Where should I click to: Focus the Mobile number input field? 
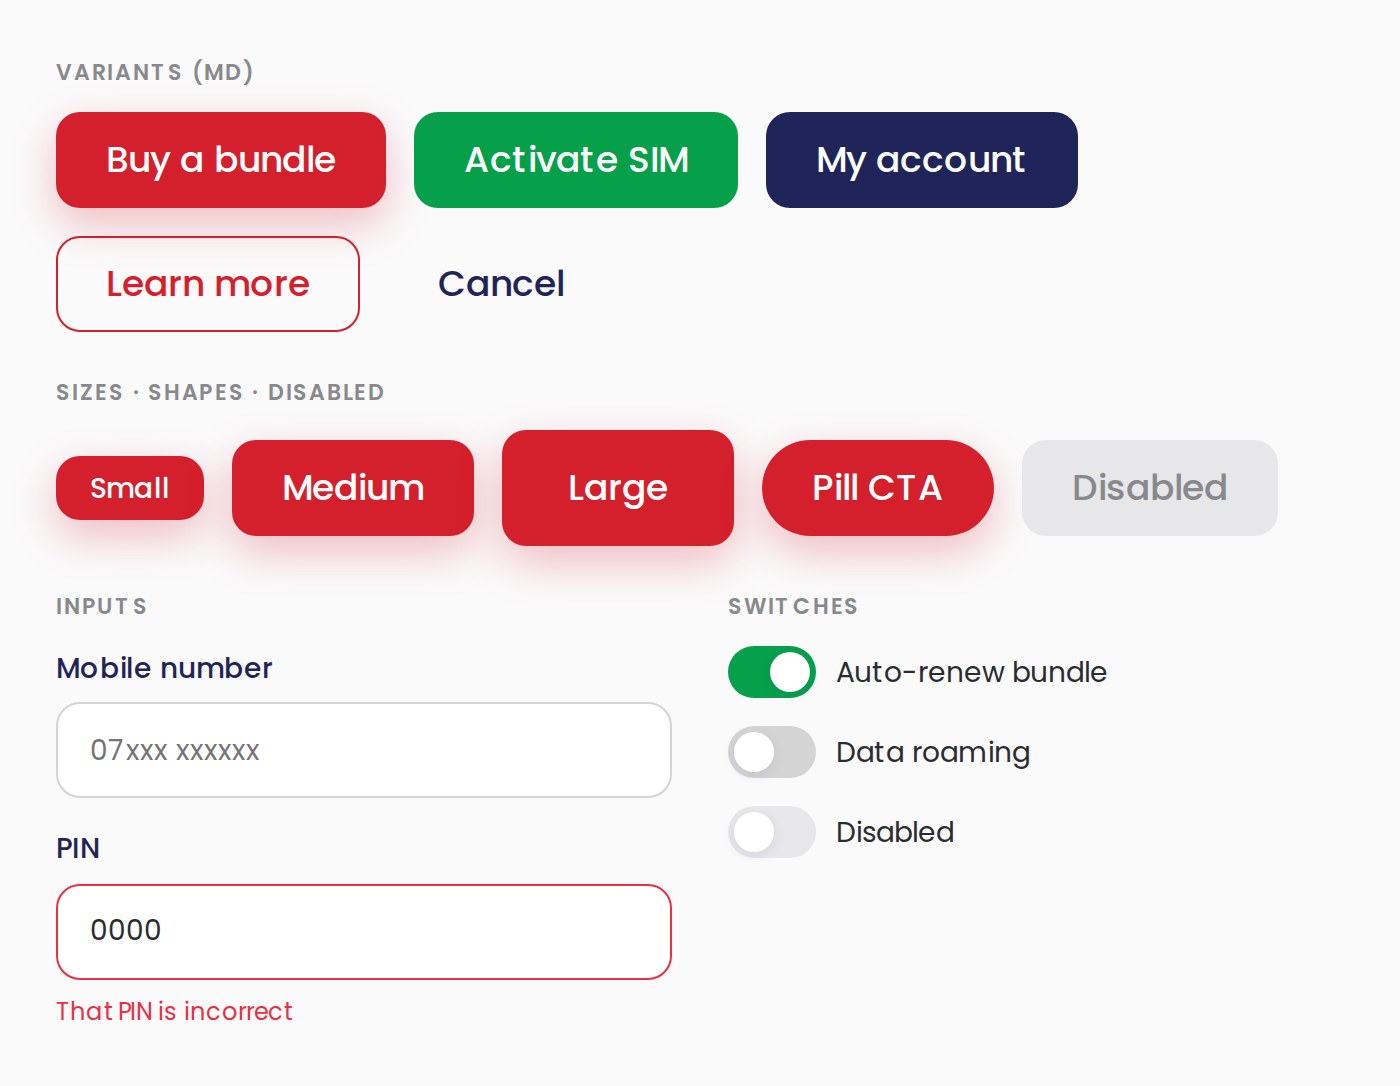pyautogui.click(x=364, y=750)
